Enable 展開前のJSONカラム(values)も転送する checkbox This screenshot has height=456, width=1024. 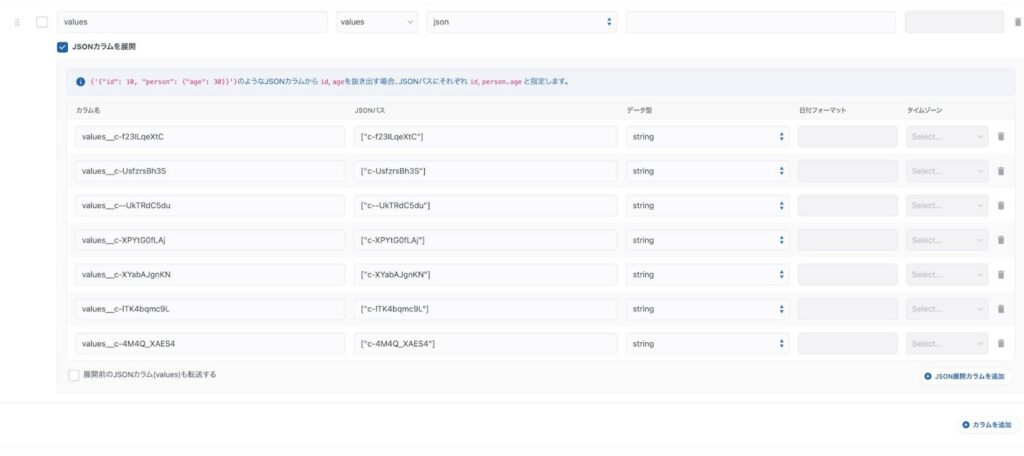click(x=73, y=375)
